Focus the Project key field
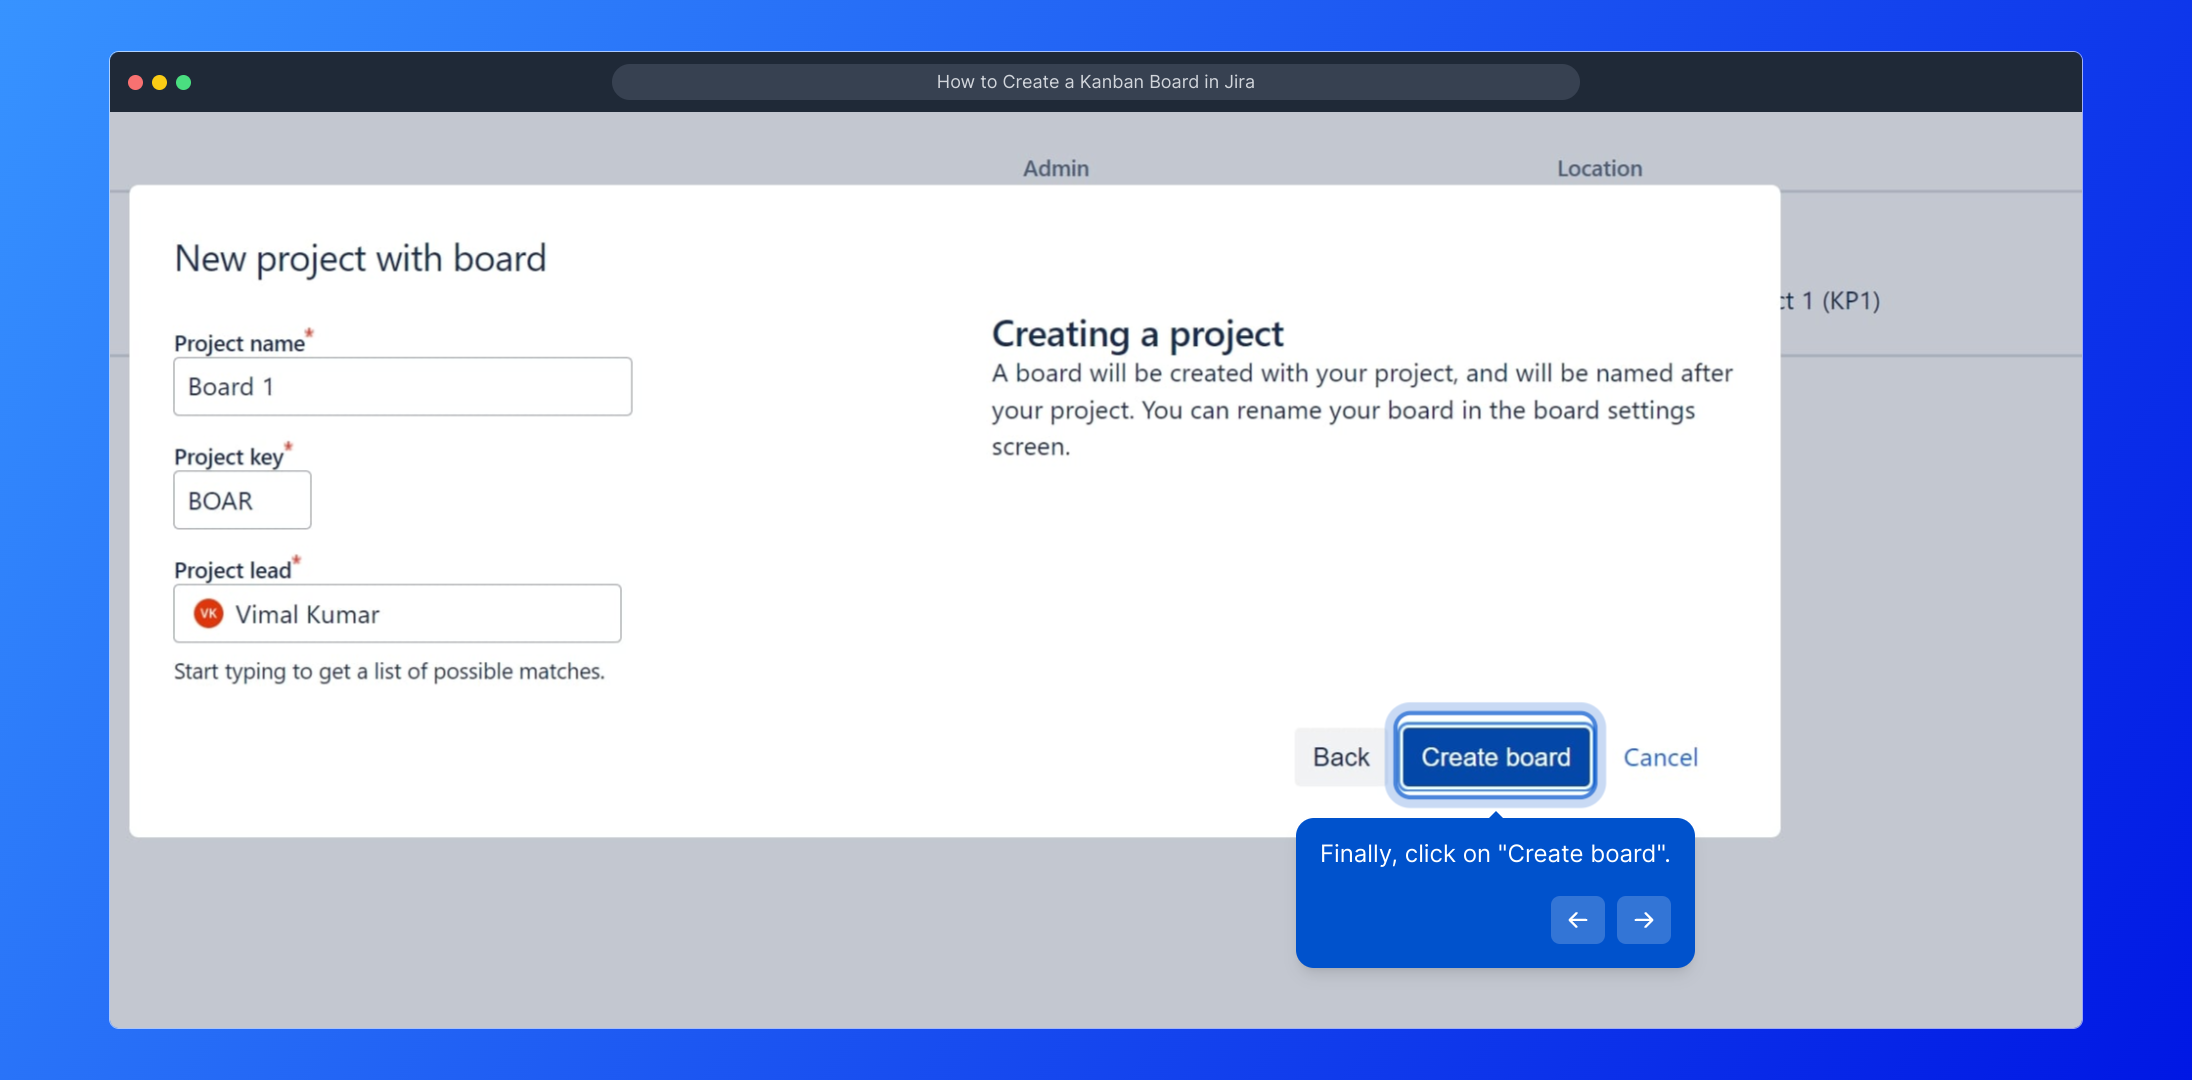Screen dimensions: 2192x1080 click(x=242, y=500)
